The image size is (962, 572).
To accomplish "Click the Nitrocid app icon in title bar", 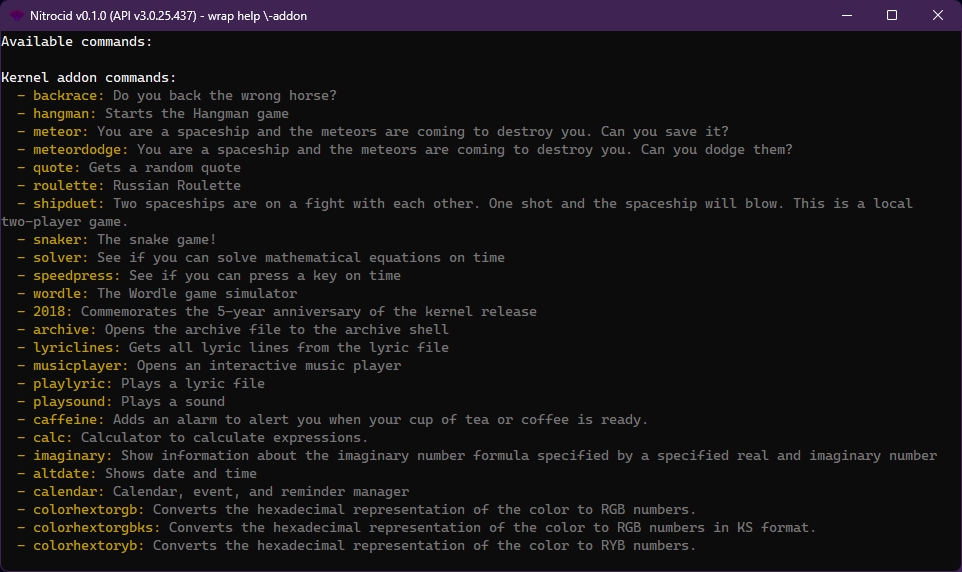I will (x=17, y=15).
